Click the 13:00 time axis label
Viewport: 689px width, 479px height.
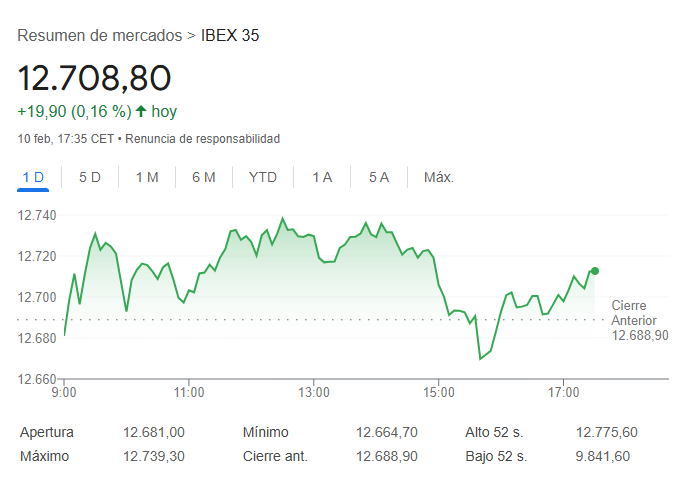pyautogui.click(x=314, y=392)
